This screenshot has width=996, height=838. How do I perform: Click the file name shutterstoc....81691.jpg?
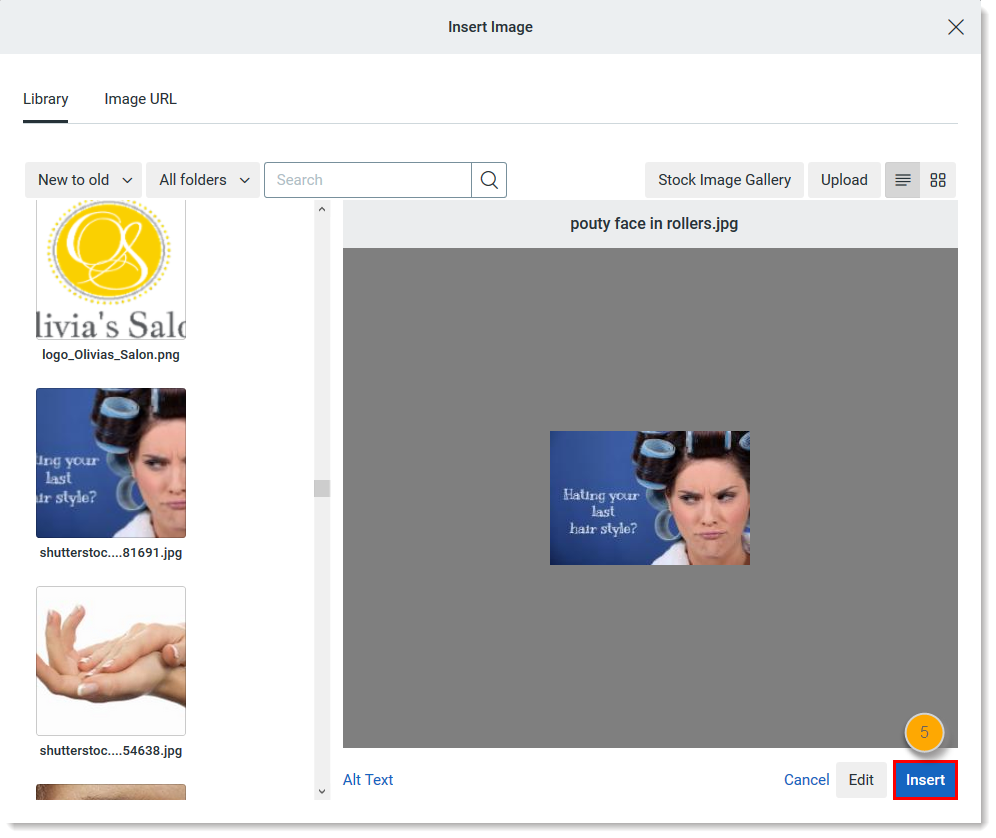tap(111, 553)
